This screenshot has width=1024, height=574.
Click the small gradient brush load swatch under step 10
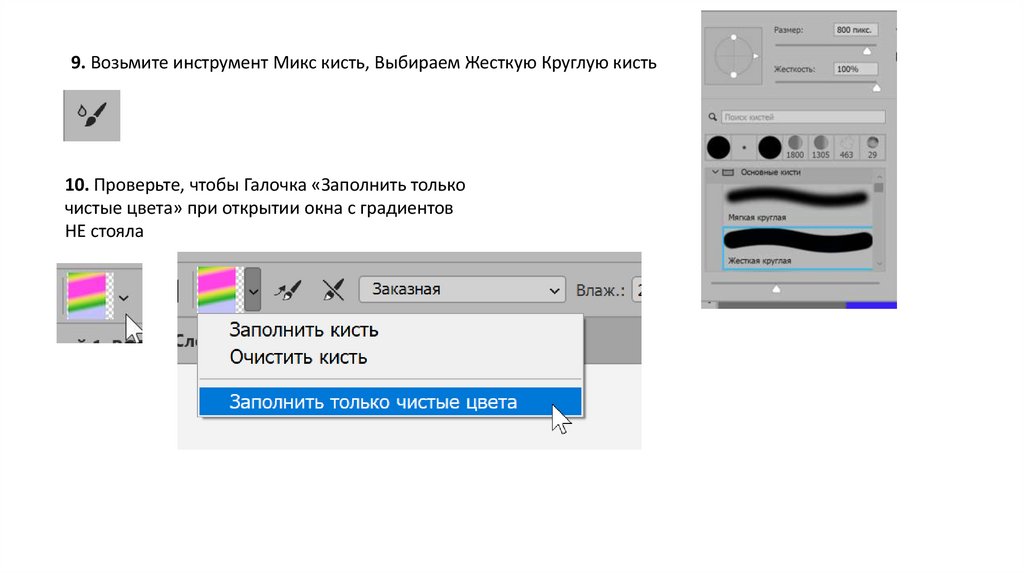[x=87, y=296]
